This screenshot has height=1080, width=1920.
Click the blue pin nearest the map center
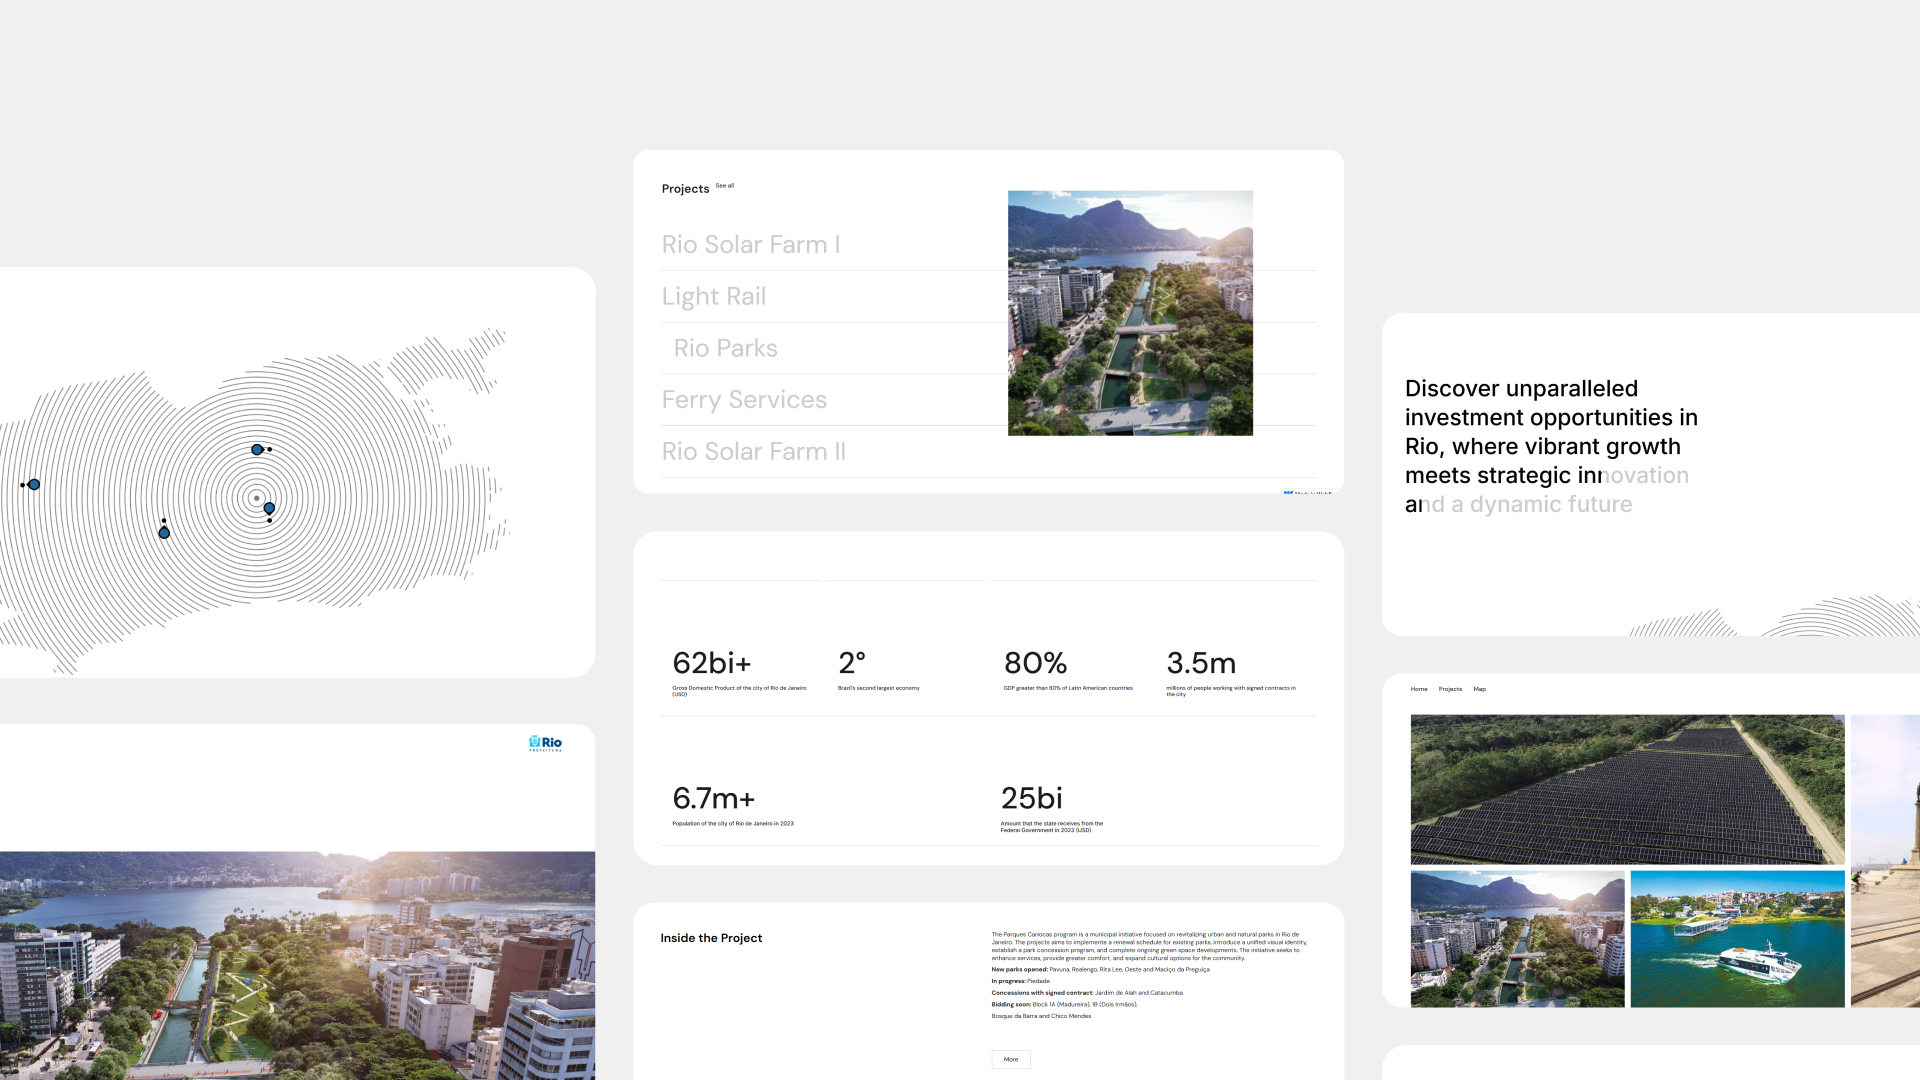269,508
